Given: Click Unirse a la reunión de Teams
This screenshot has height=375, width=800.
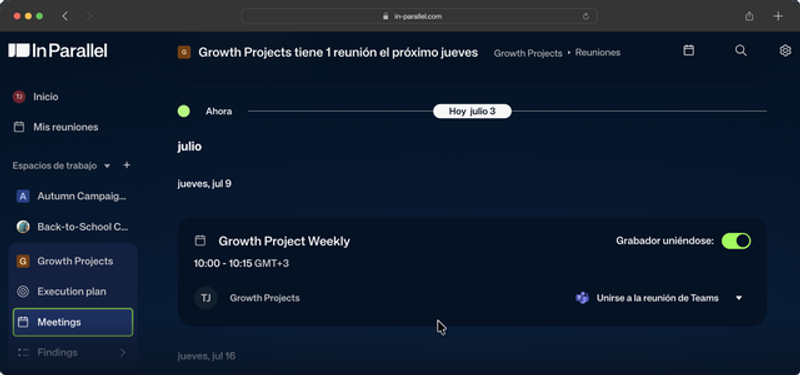Looking at the screenshot, I should tap(658, 298).
